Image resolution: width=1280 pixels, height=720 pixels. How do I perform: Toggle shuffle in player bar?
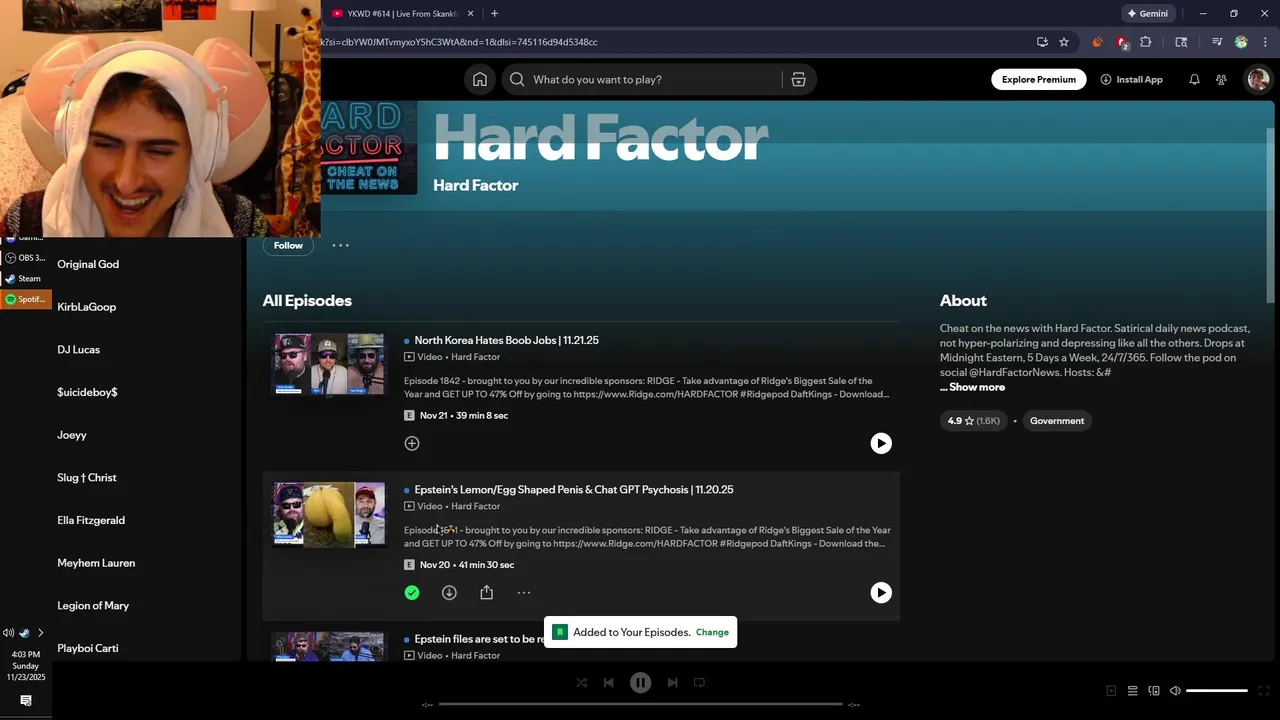pos(581,683)
